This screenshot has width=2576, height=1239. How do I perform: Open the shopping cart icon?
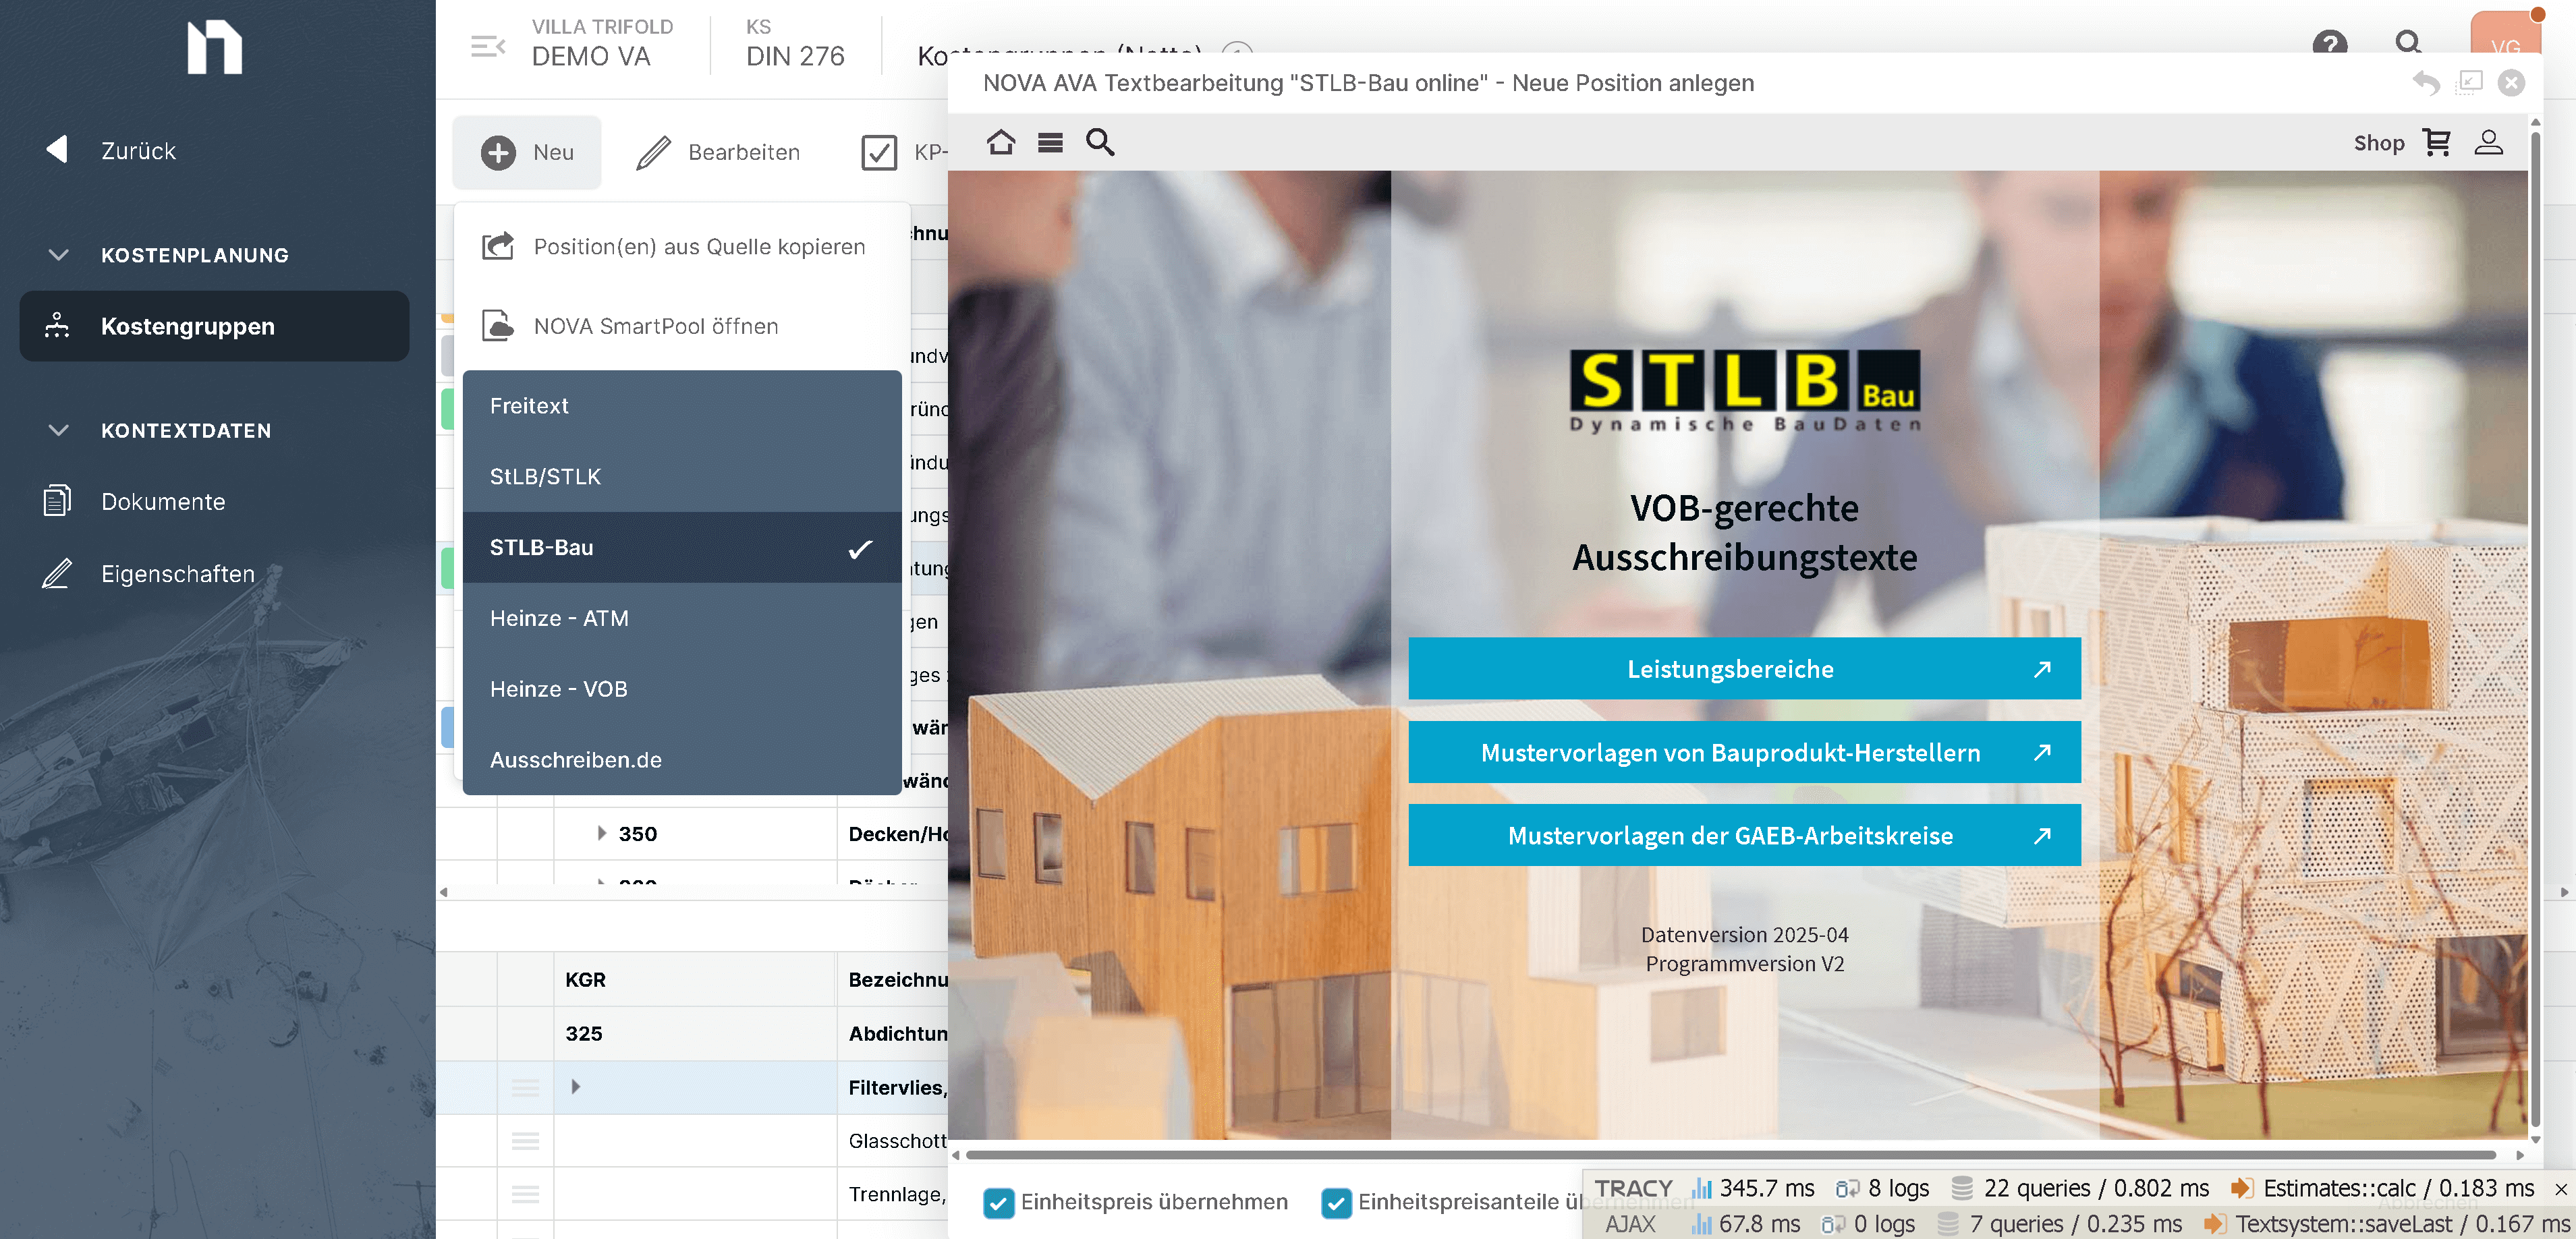(x=2437, y=142)
